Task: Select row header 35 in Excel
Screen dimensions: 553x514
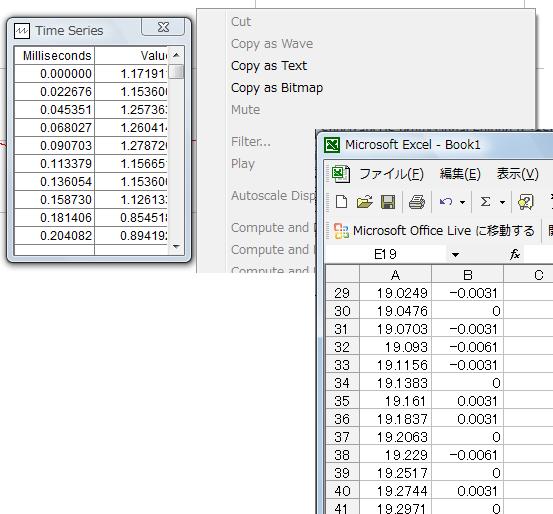Action: click(342, 401)
